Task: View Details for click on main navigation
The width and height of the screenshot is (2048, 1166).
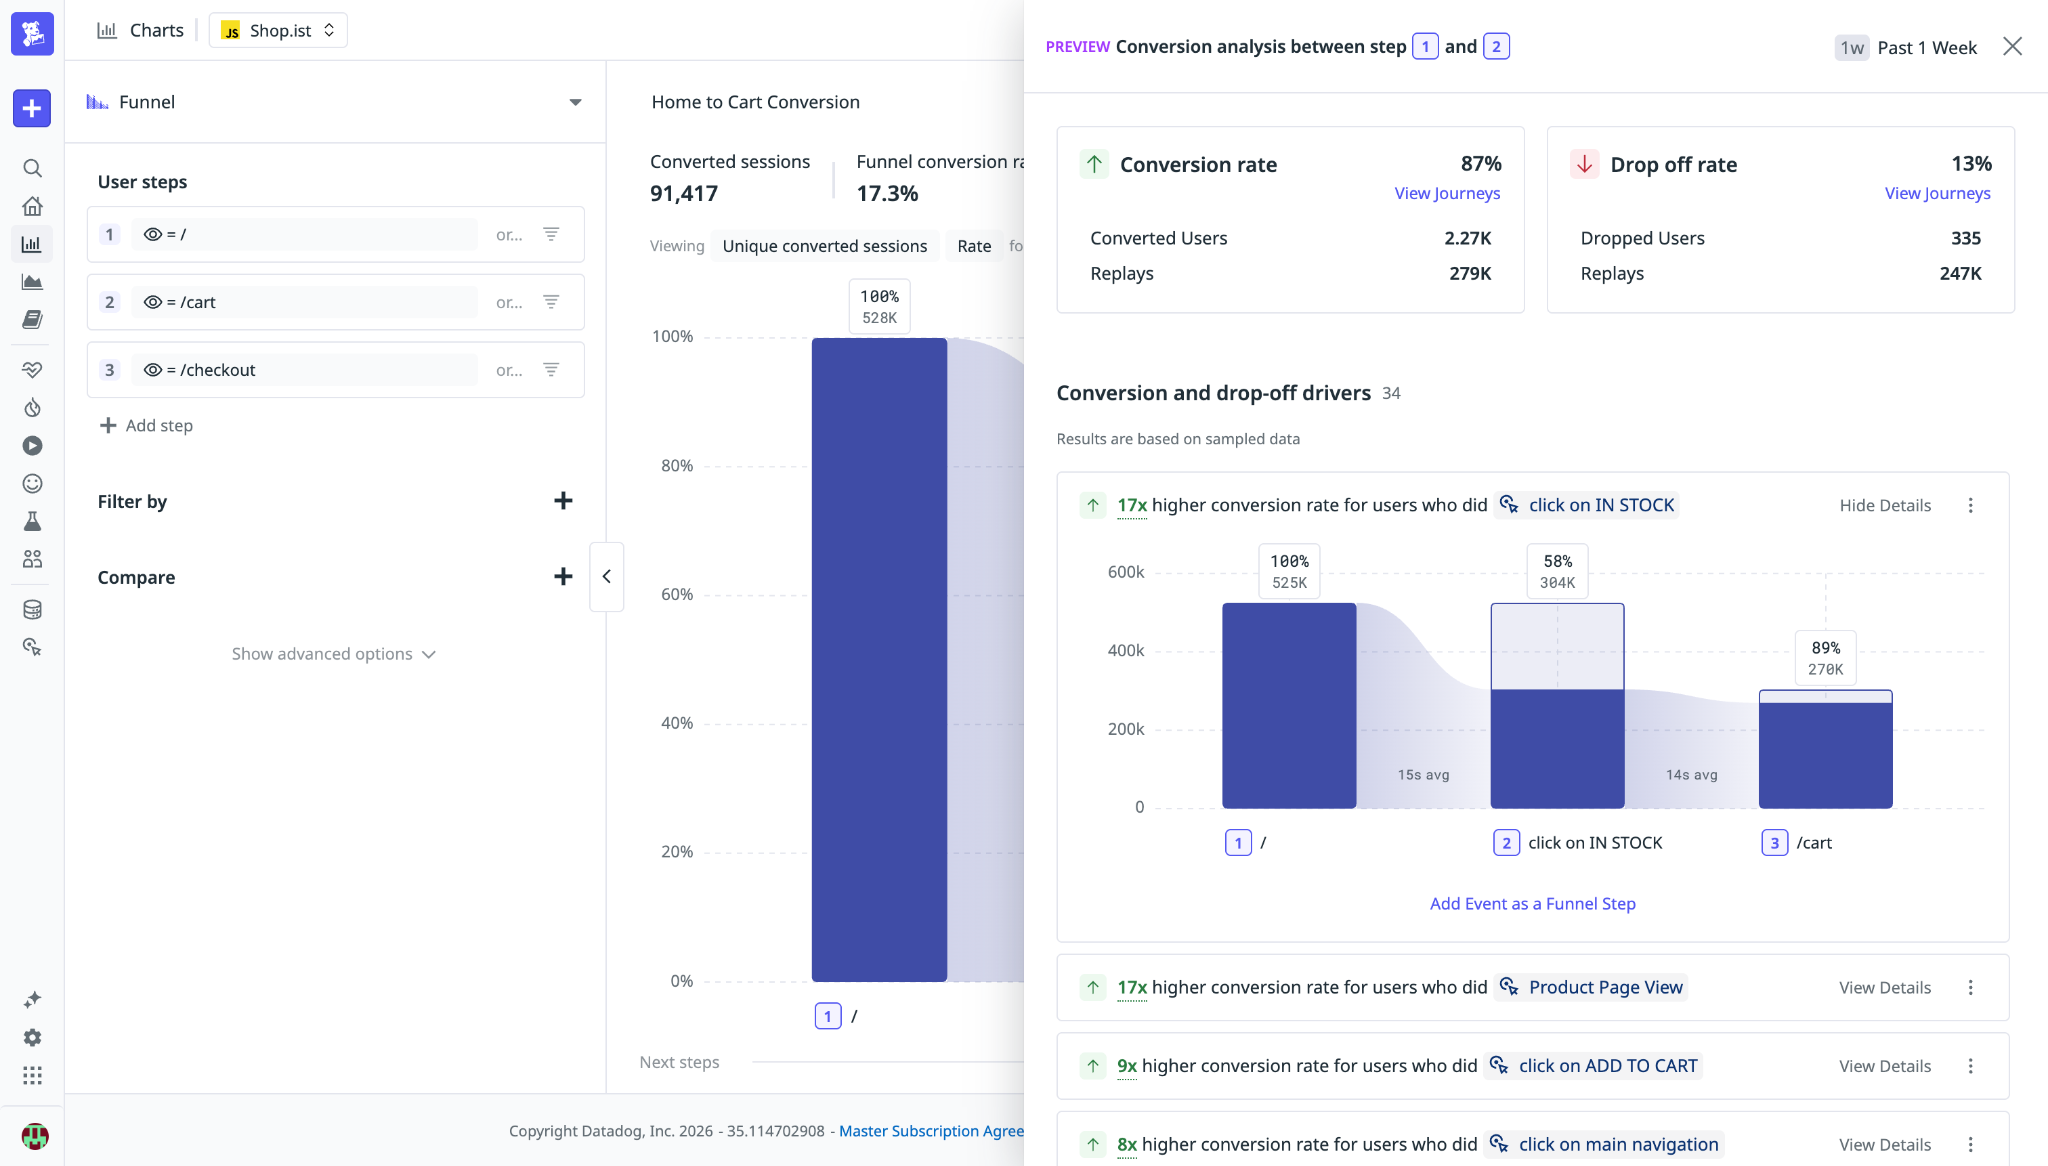Action: (x=1885, y=1145)
